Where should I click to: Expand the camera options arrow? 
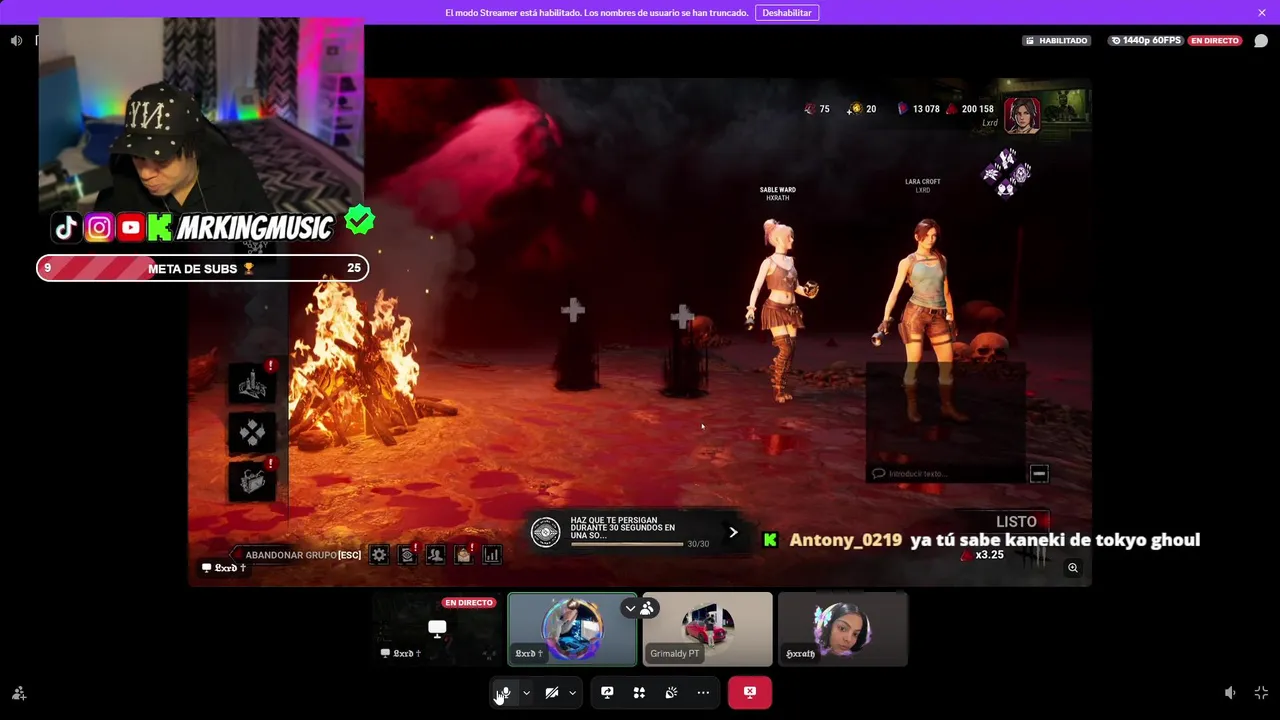click(572, 692)
